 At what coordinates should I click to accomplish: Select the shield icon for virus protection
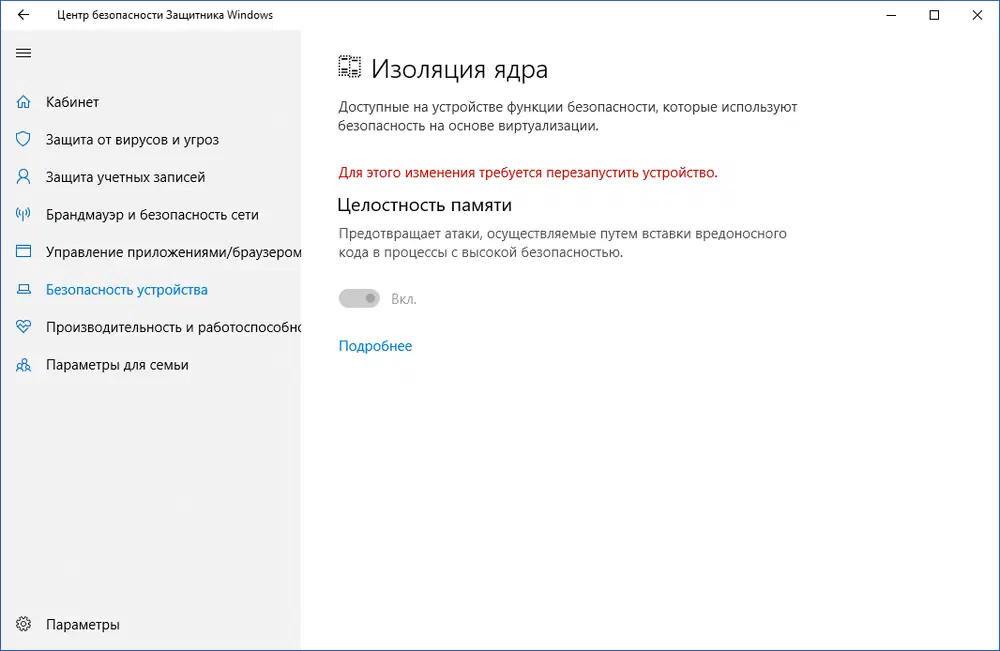pyautogui.click(x=23, y=140)
